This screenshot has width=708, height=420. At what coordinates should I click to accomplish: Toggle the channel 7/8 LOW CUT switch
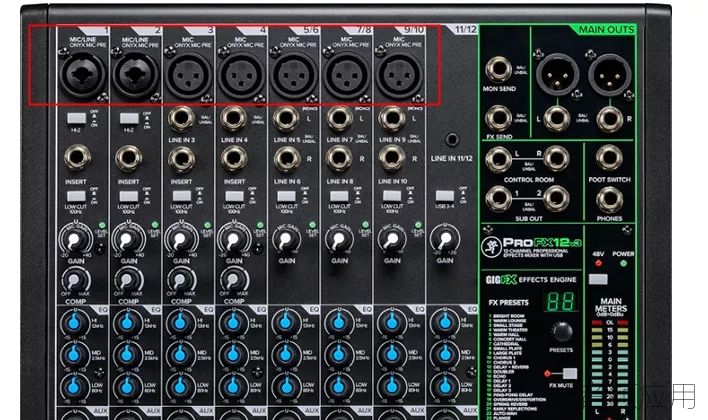[x=339, y=196]
